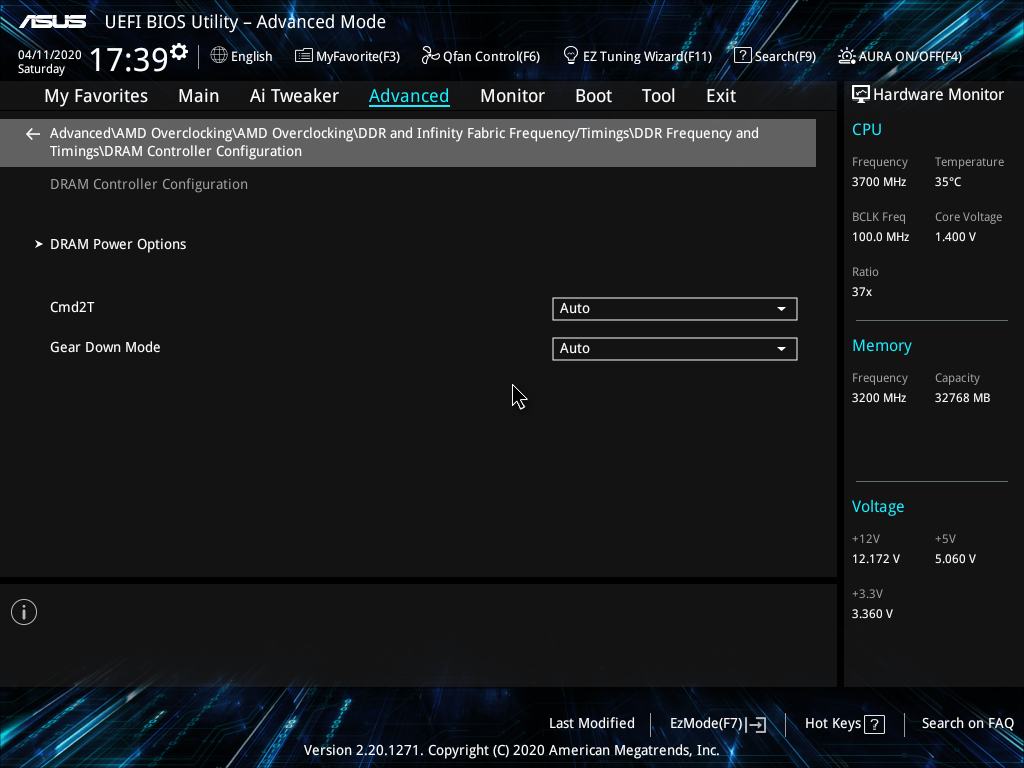Click the MyFavorite list icon
This screenshot has height=768, width=1024.
[x=304, y=56]
